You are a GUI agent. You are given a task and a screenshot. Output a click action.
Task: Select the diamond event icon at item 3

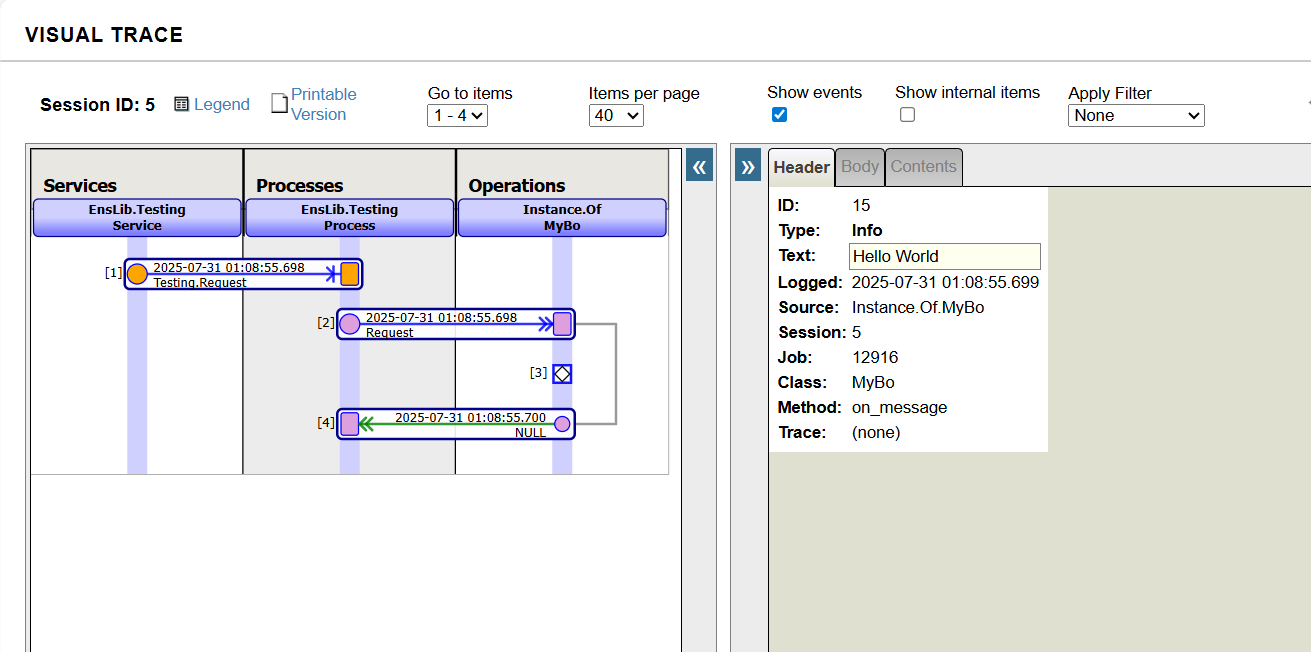[x=562, y=374]
